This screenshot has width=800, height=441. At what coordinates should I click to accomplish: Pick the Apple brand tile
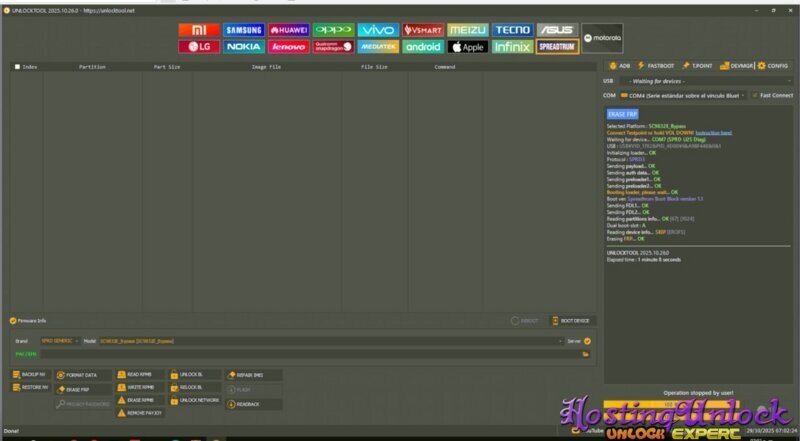tap(468, 47)
